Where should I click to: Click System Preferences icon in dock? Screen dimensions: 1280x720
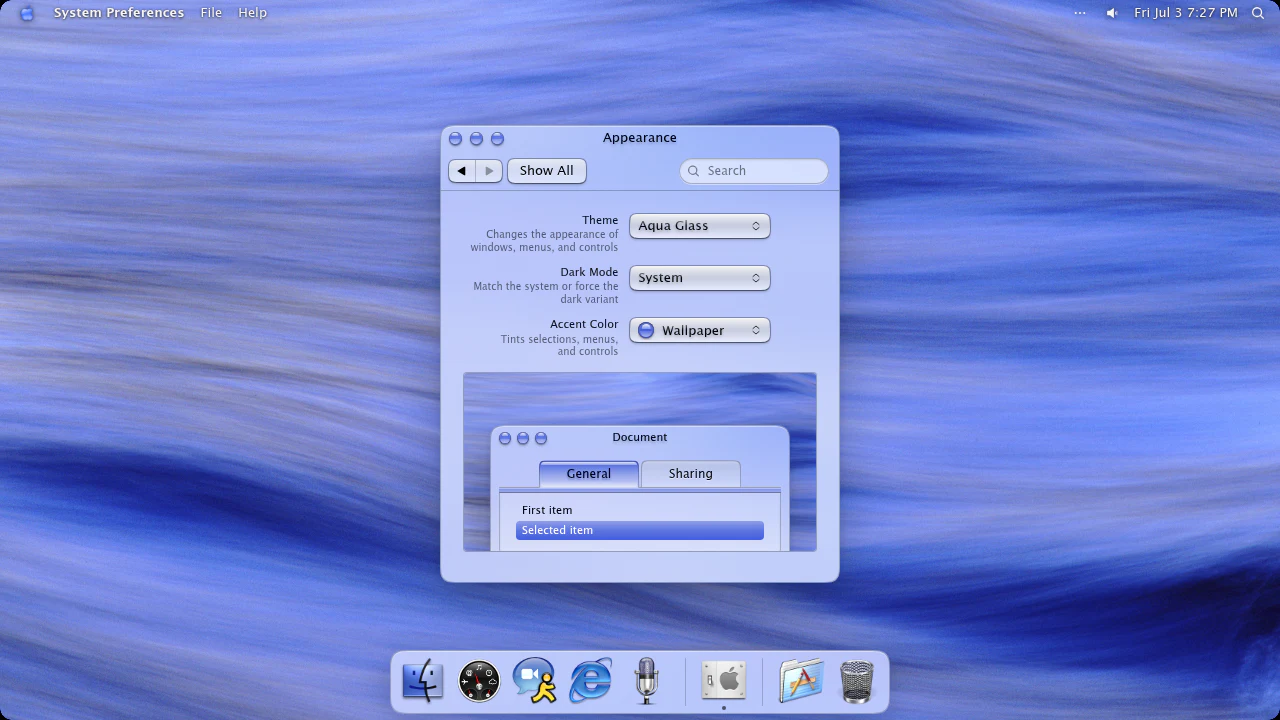coord(723,681)
